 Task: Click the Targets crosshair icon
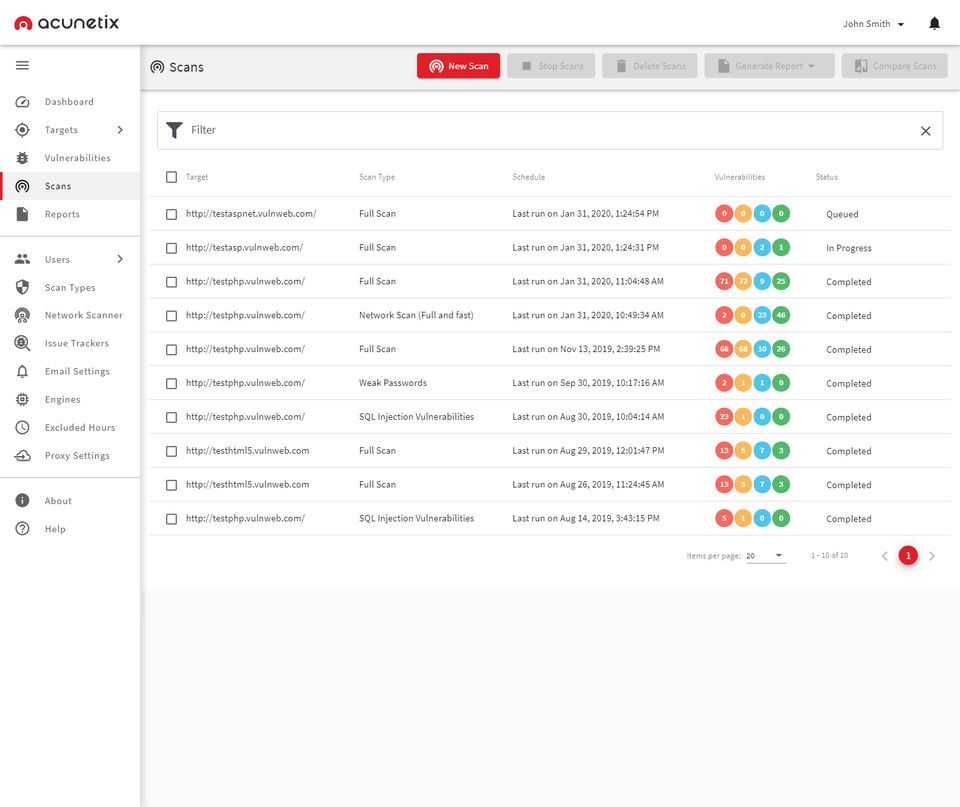tap(22, 130)
